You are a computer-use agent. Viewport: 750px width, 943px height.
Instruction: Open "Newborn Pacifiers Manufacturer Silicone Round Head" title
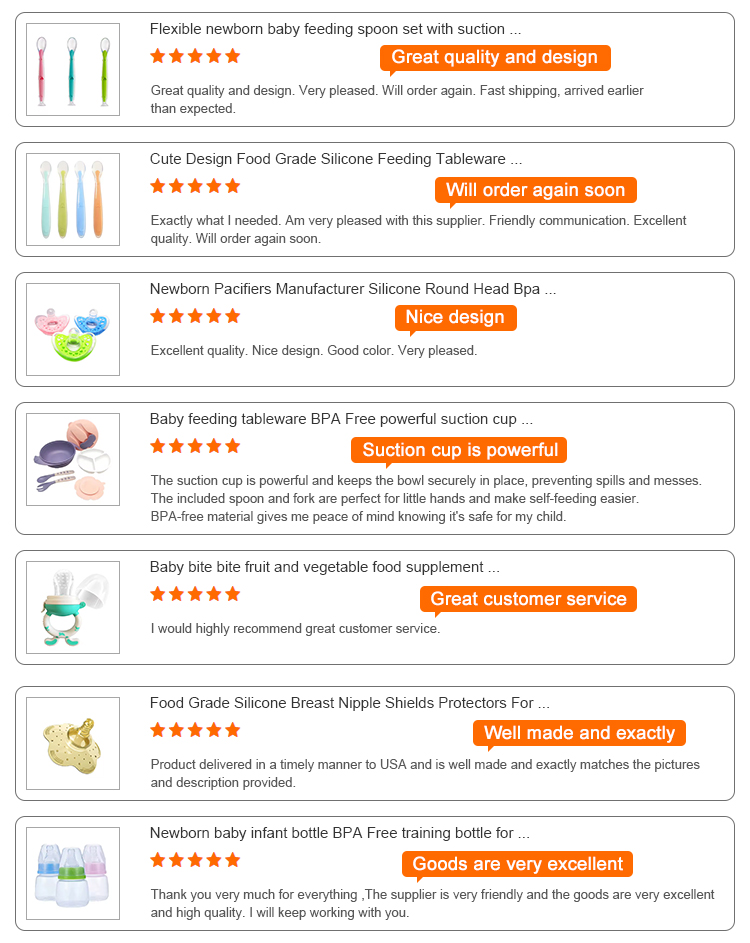pos(352,289)
